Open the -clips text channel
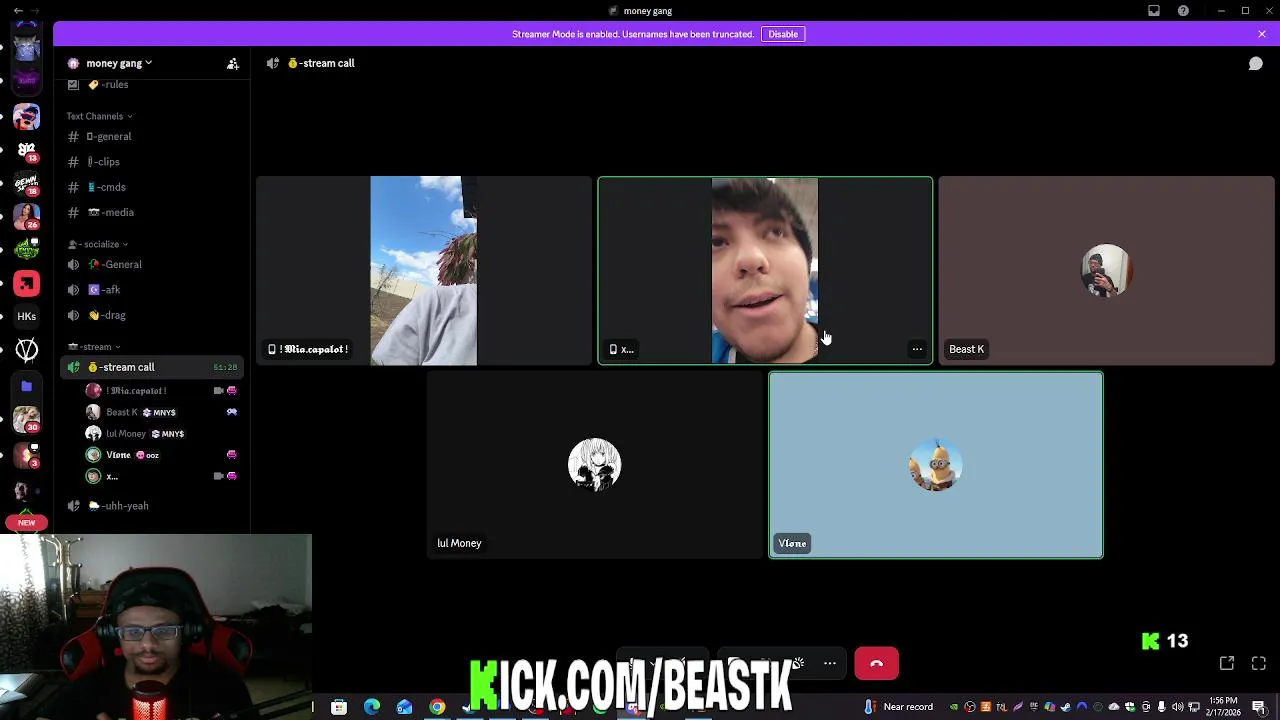This screenshot has height=720, width=1280. [150, 162]
